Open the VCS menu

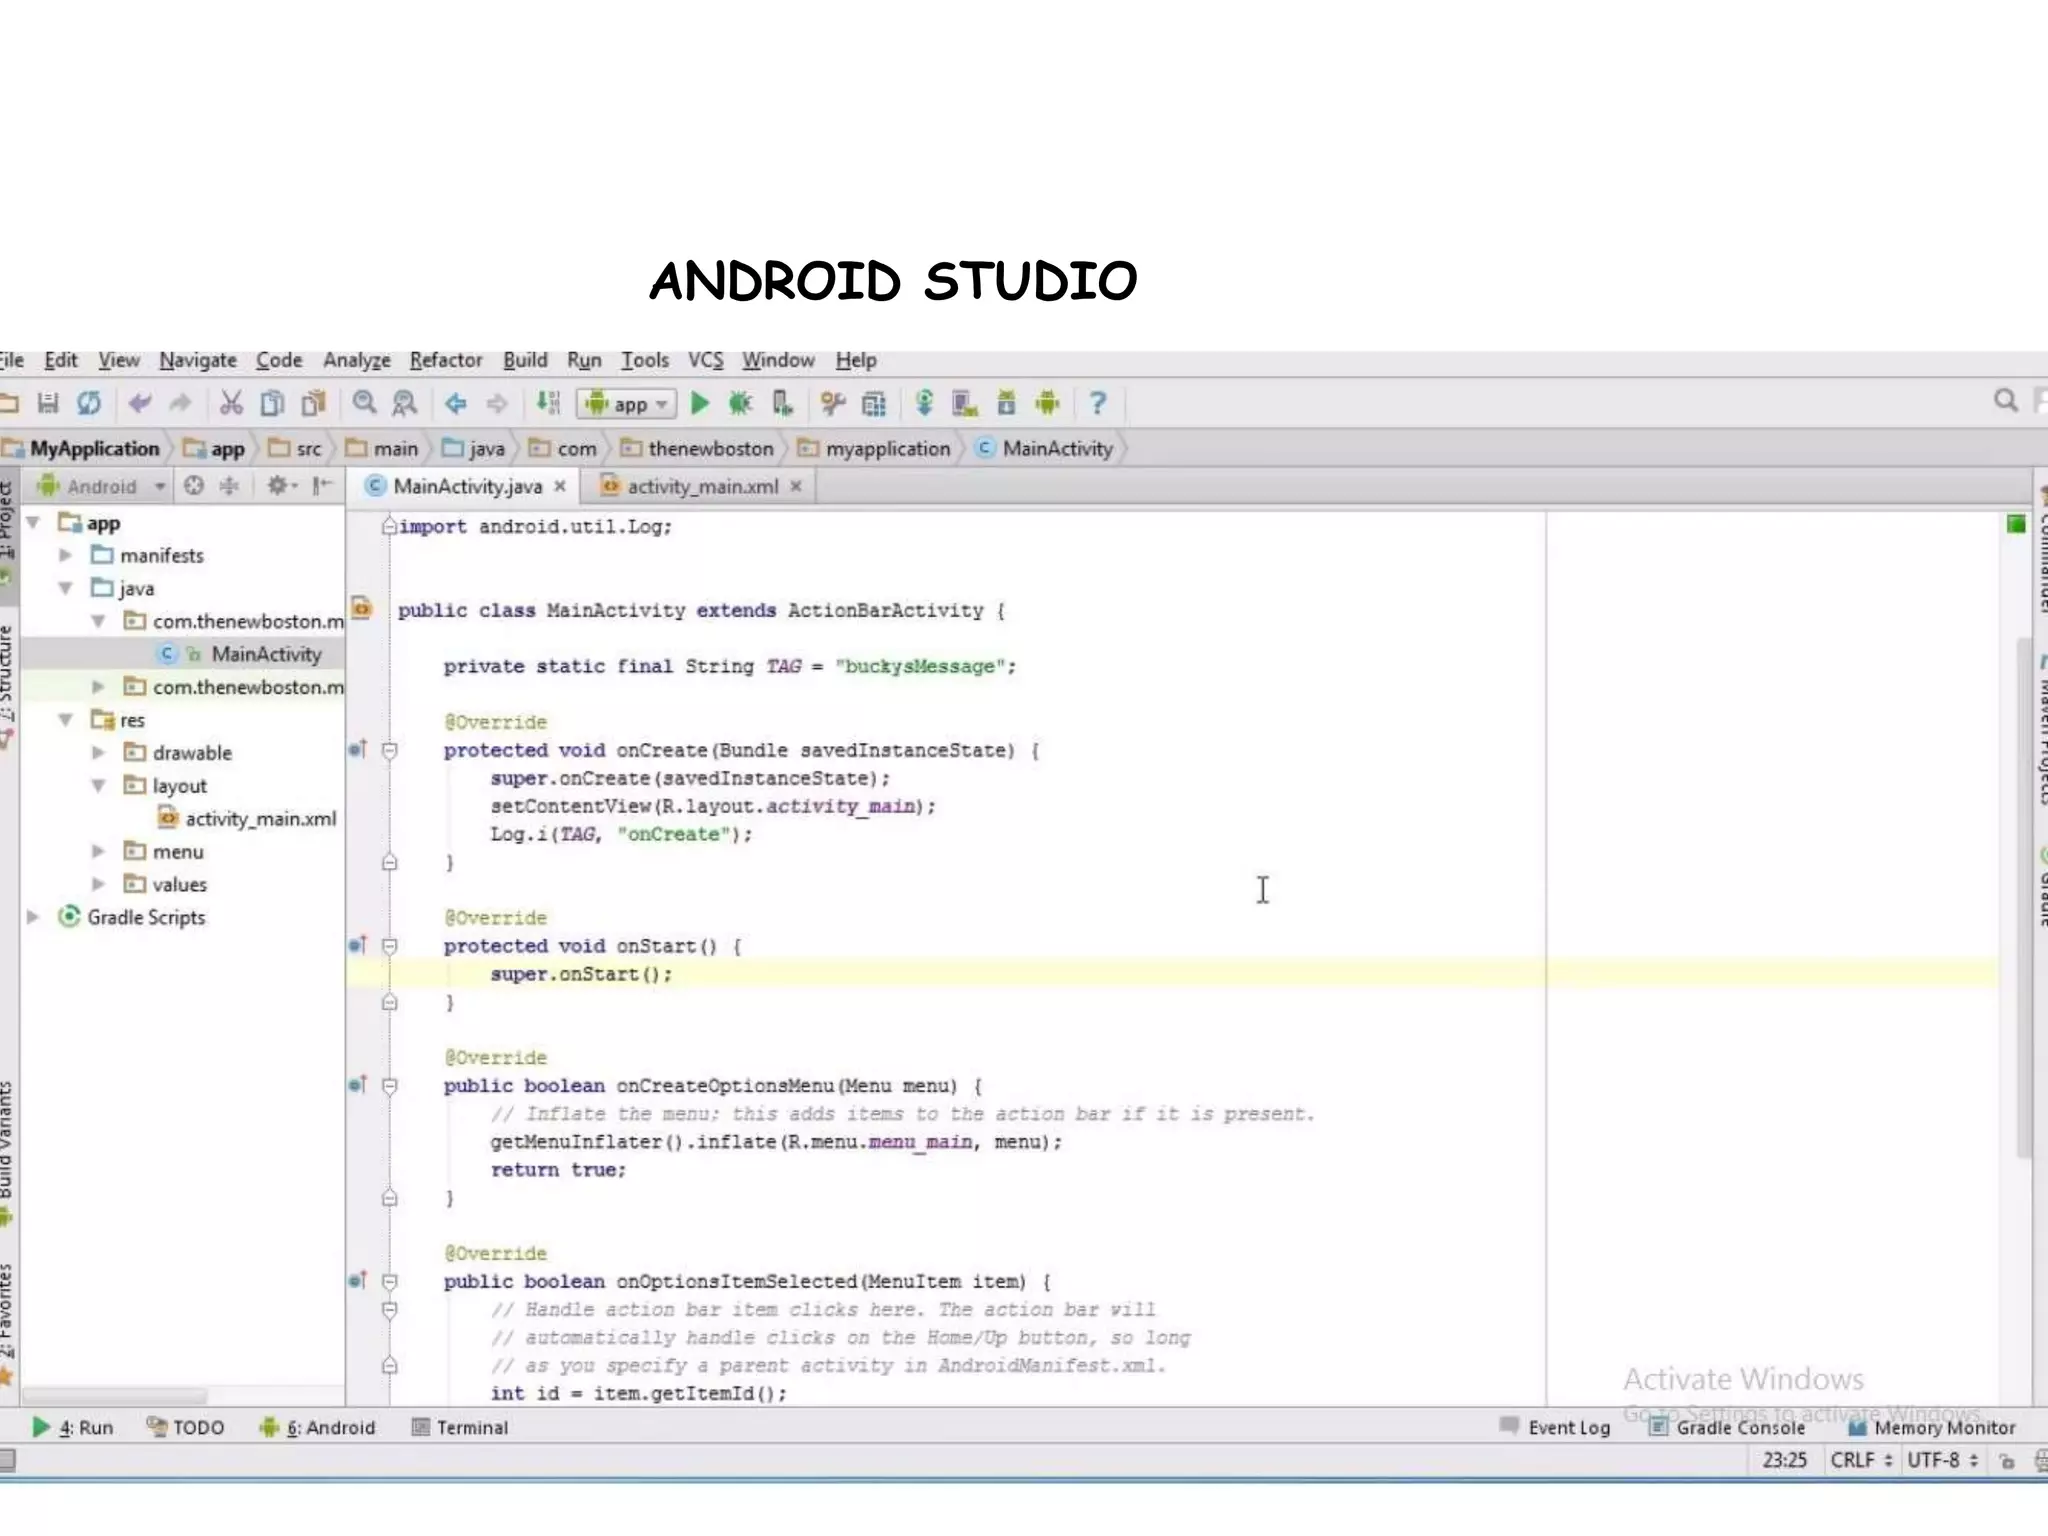click(705, 360)
